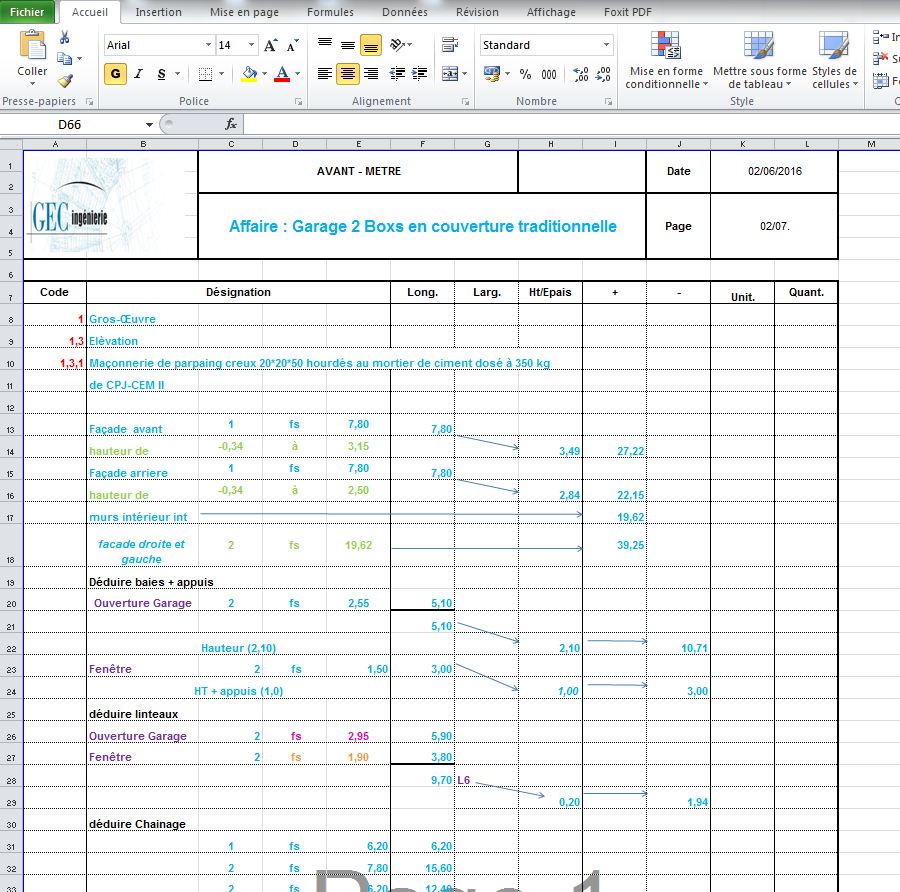Switch to the Formules ribbon tab
The image size is (900, 892).
pyautogui.click(x=330, y=12)
